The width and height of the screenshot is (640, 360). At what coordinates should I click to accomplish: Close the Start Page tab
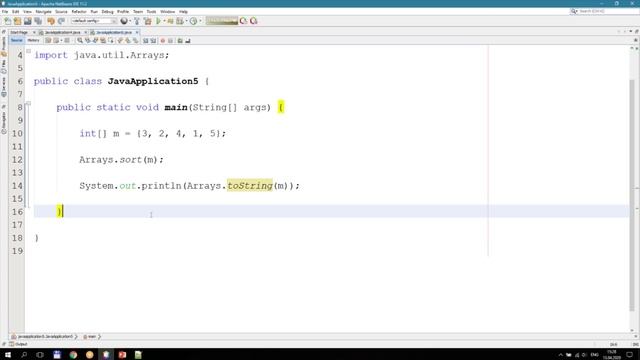(x=34, y=32)
